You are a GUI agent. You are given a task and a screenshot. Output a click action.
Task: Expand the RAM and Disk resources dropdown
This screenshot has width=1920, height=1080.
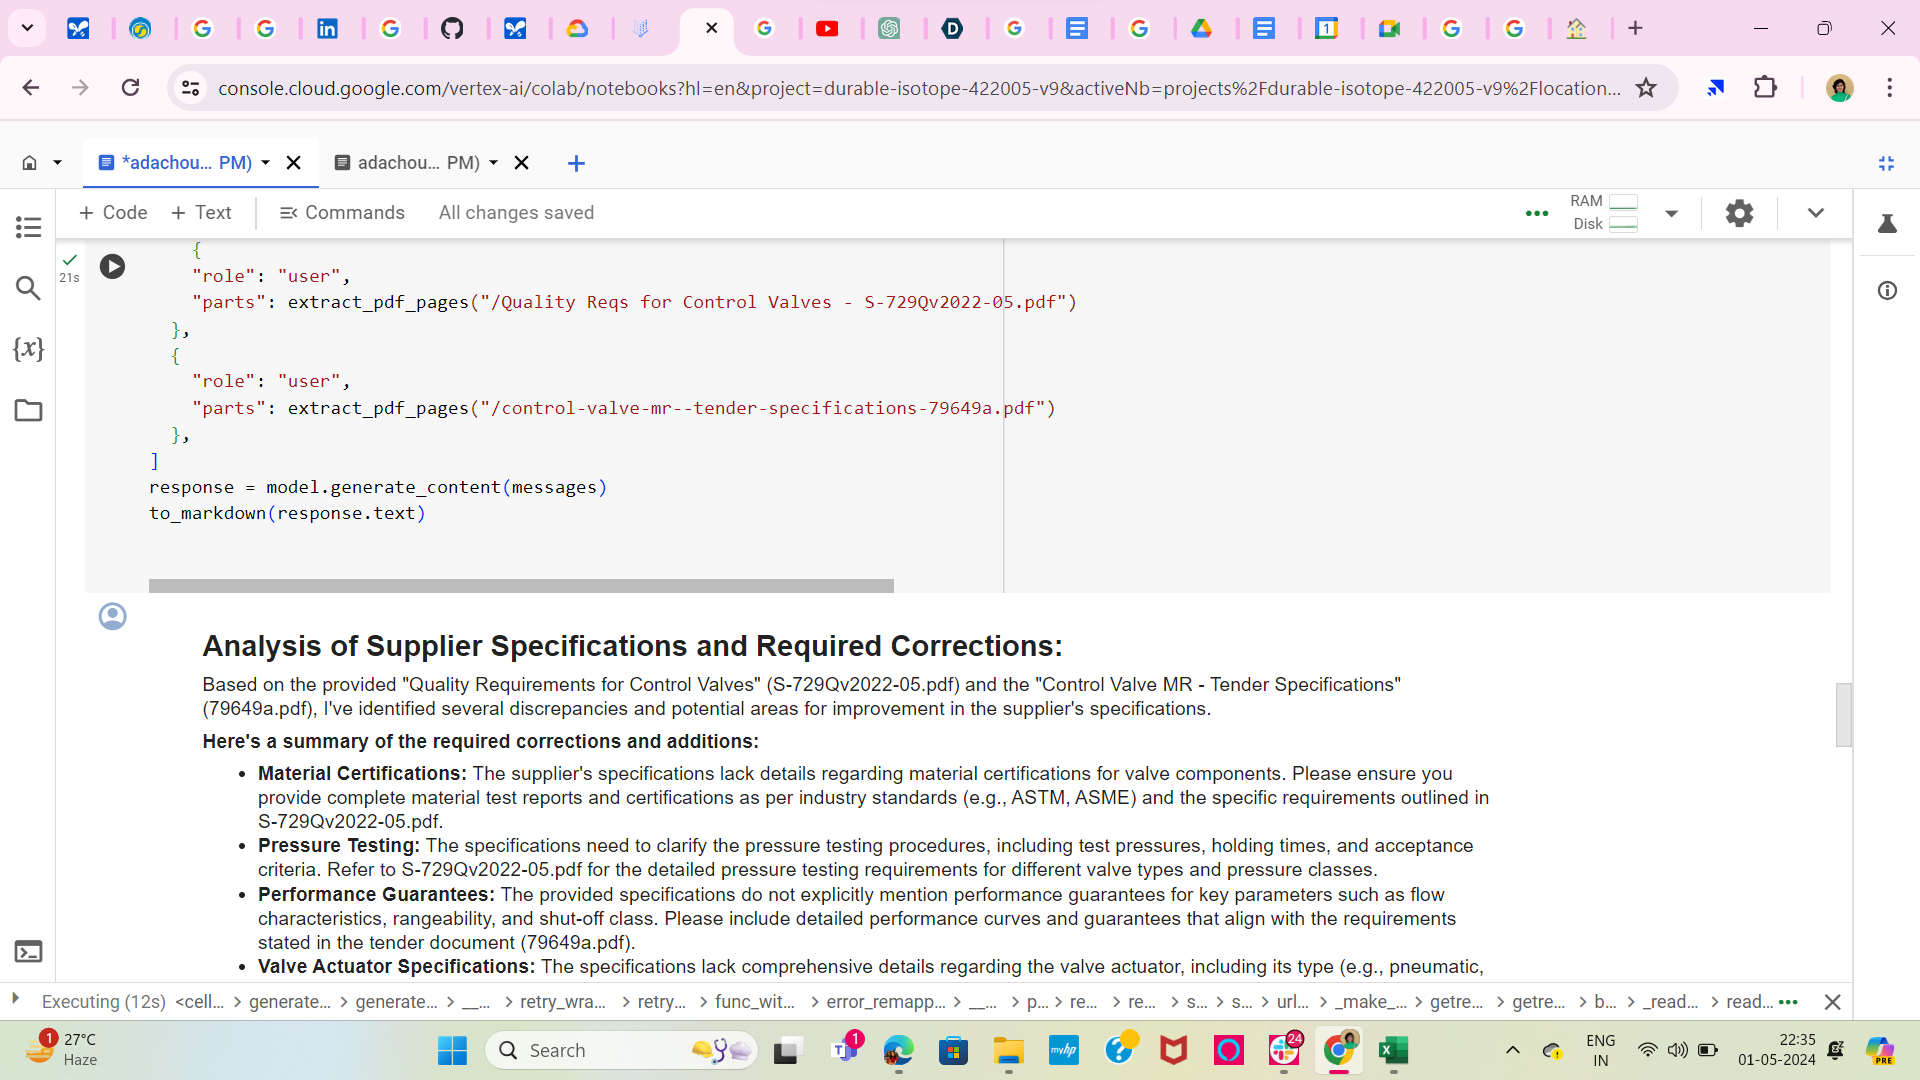[x=1671, y=213]
